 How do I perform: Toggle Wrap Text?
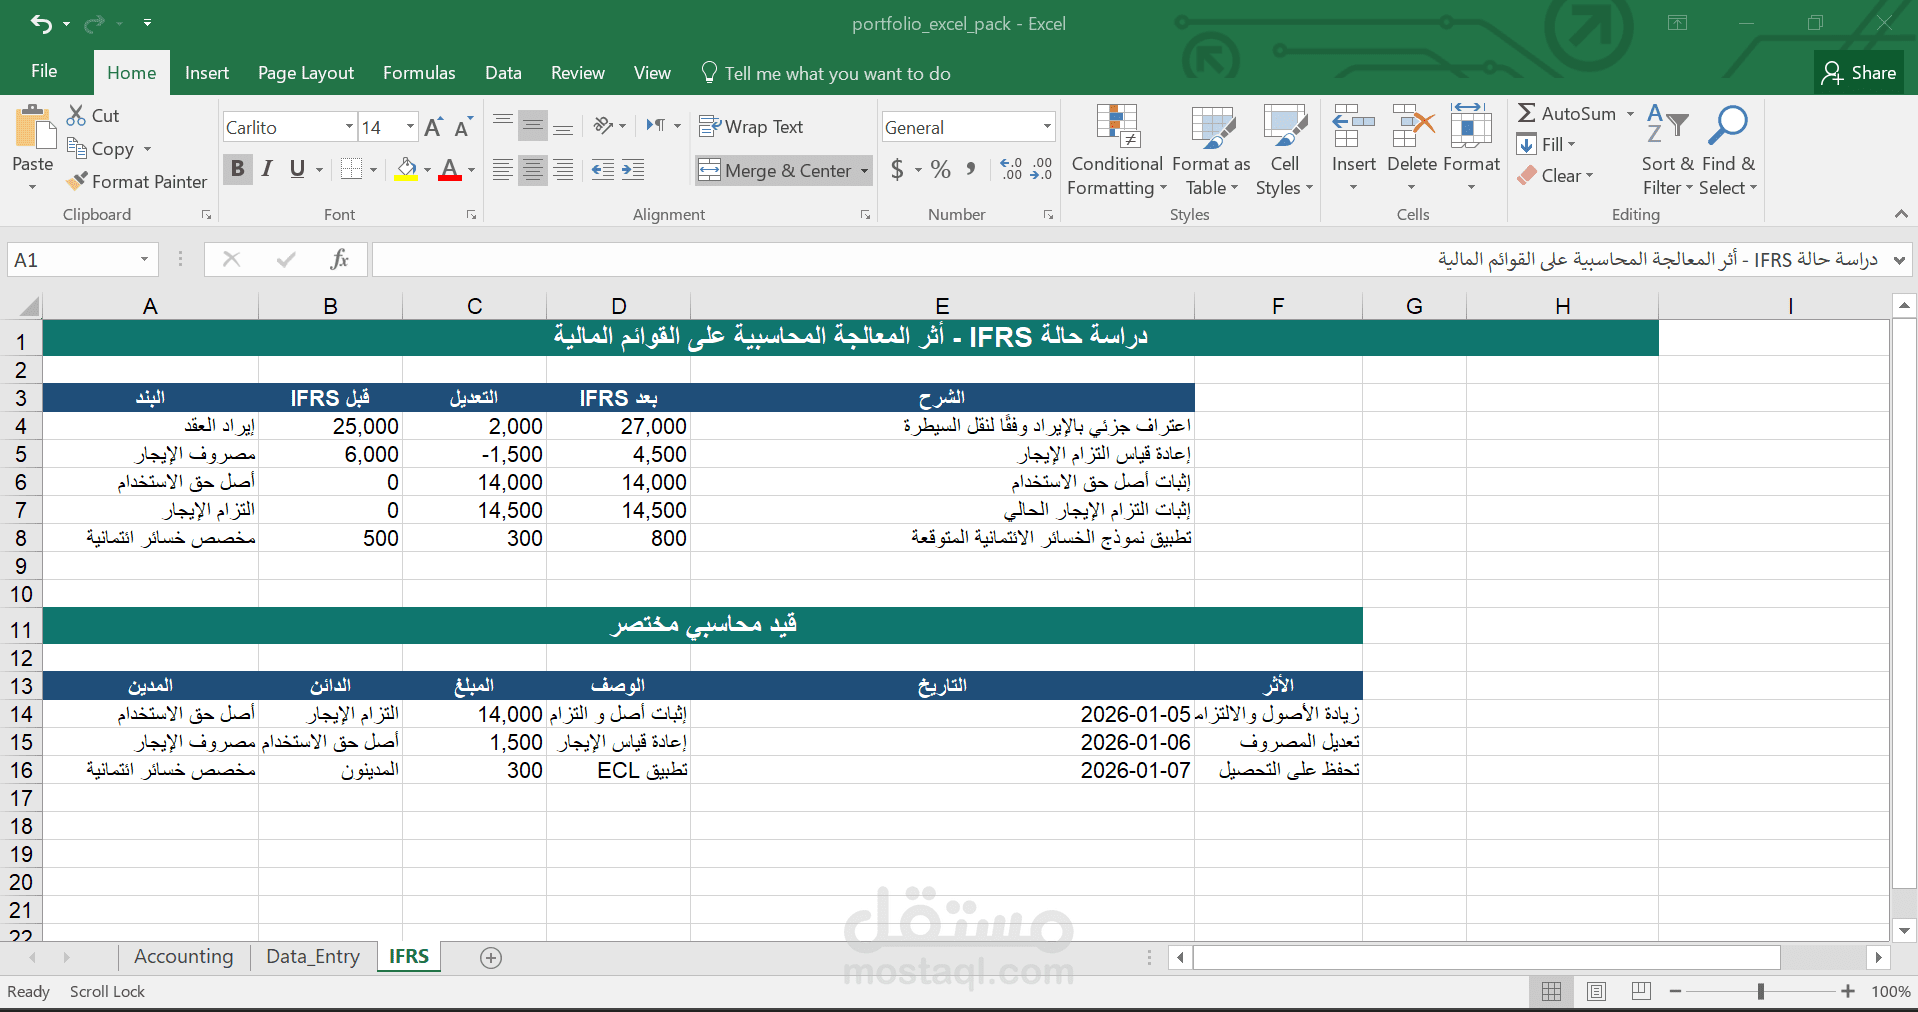751,127
